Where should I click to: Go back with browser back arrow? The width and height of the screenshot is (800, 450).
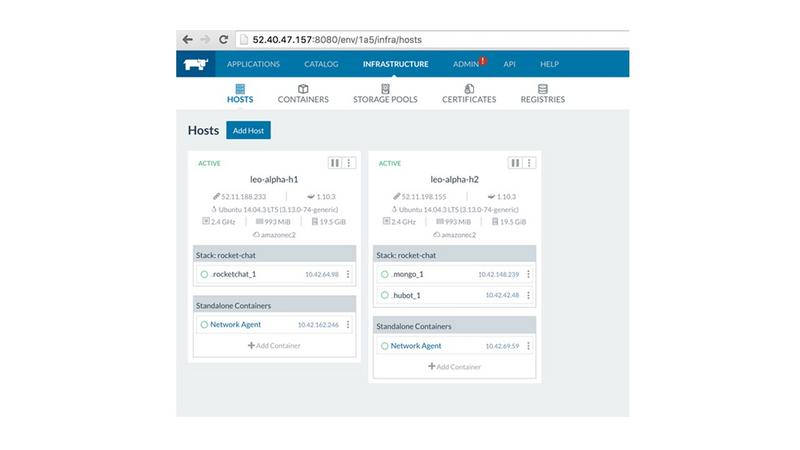tap(187, 39)
